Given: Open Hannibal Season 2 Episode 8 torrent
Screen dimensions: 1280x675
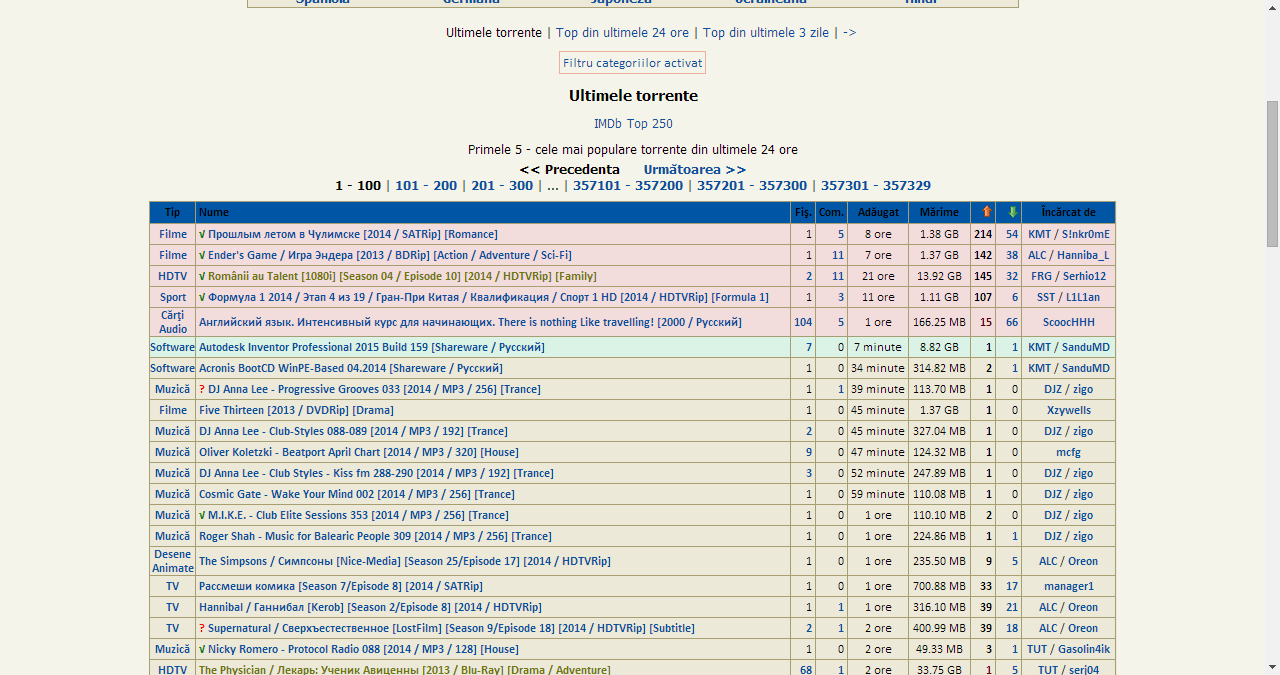Looking at the screenshot, I should [x=370, y=607].
